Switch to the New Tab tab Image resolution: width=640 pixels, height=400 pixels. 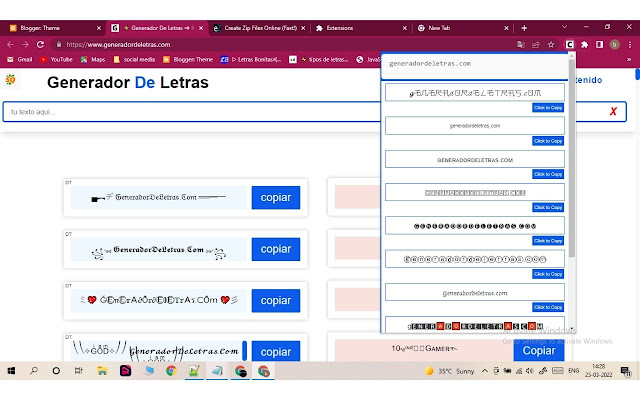click(462, 28)
